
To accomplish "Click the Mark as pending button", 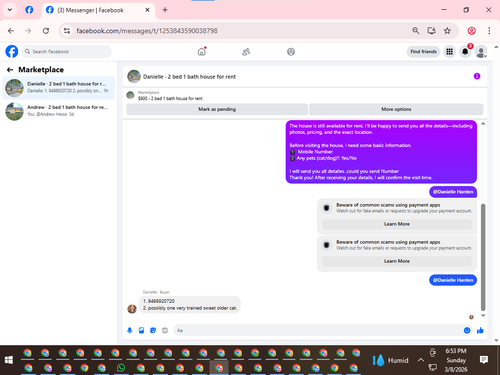I will pos(217,109).
